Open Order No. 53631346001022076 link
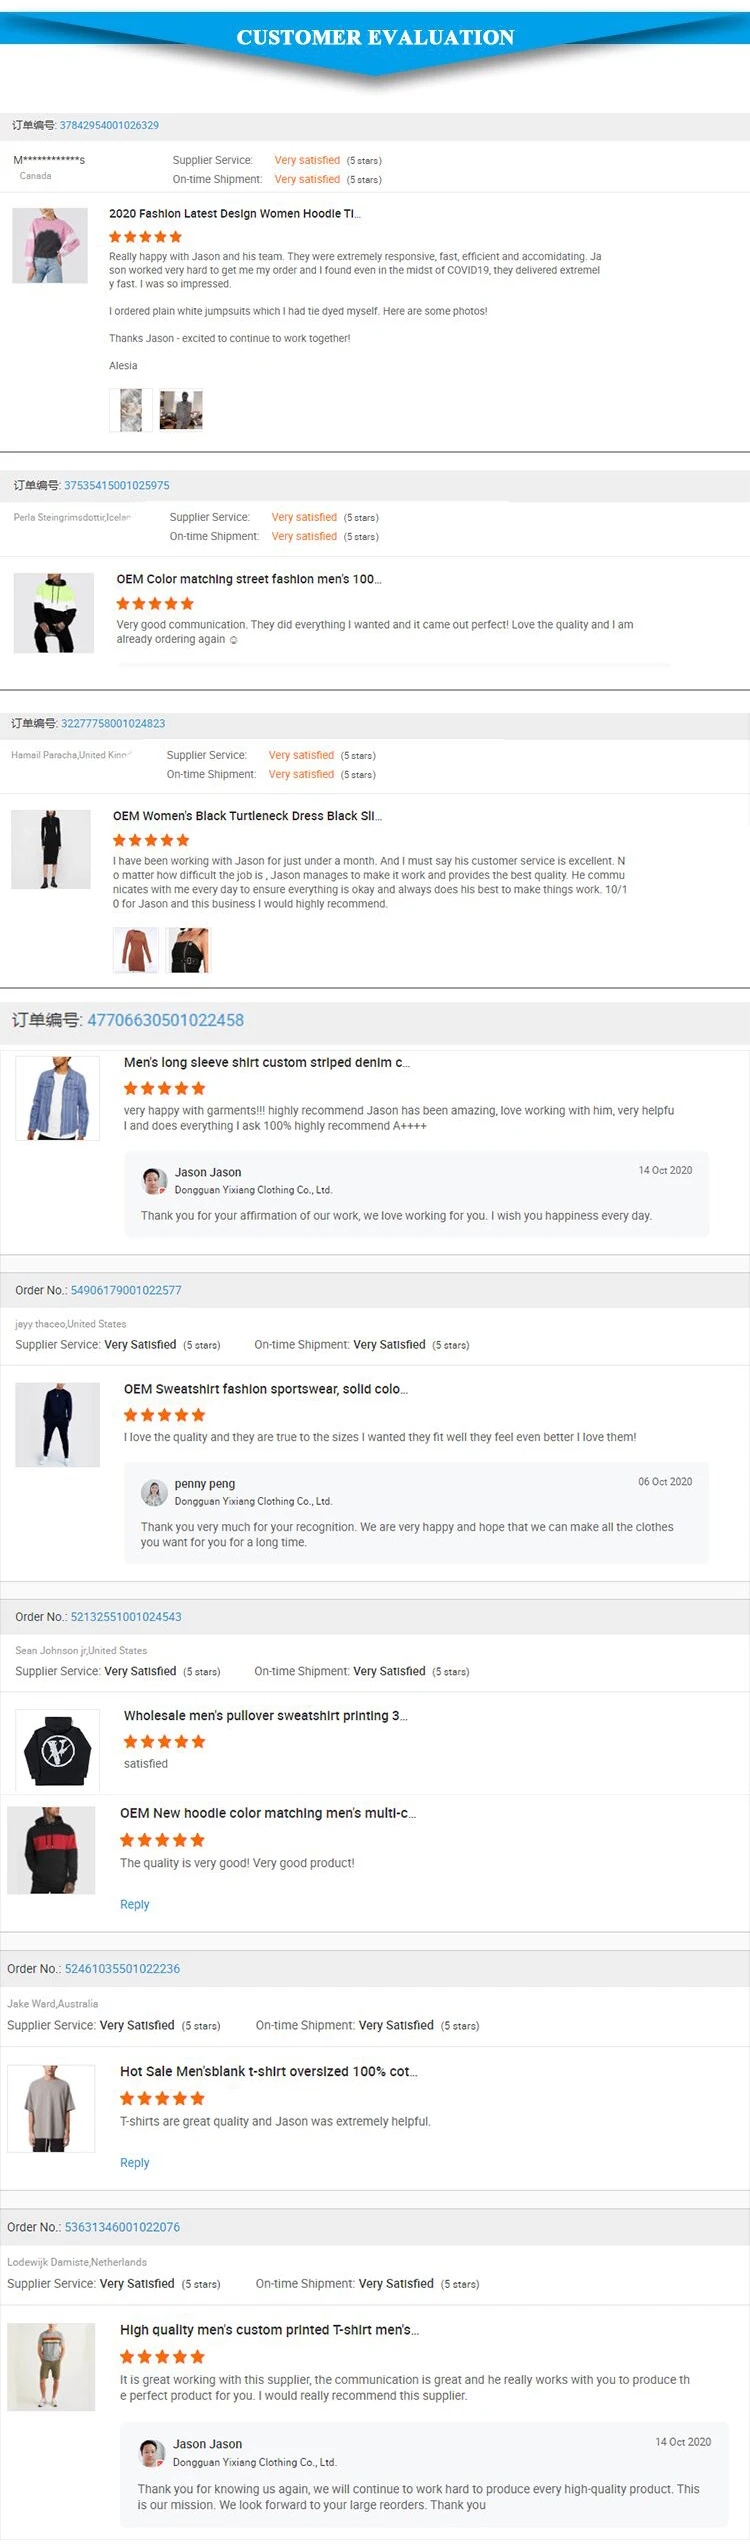Screen dimensions: 750x2546 point(122,2227)
